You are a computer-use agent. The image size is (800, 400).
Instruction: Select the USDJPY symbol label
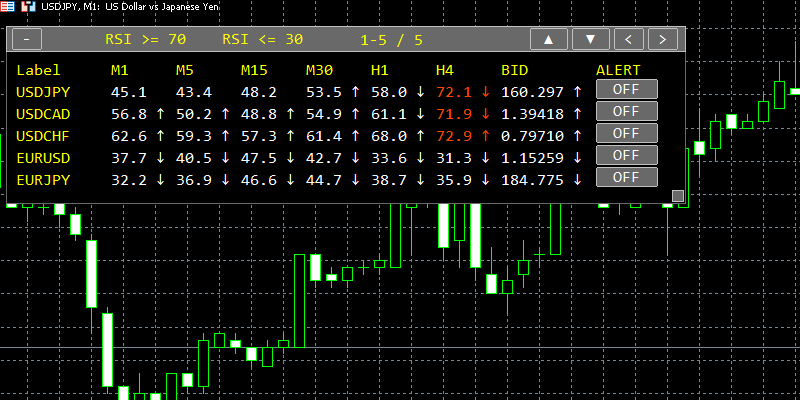pyautogui.click(x=43, y=92)
